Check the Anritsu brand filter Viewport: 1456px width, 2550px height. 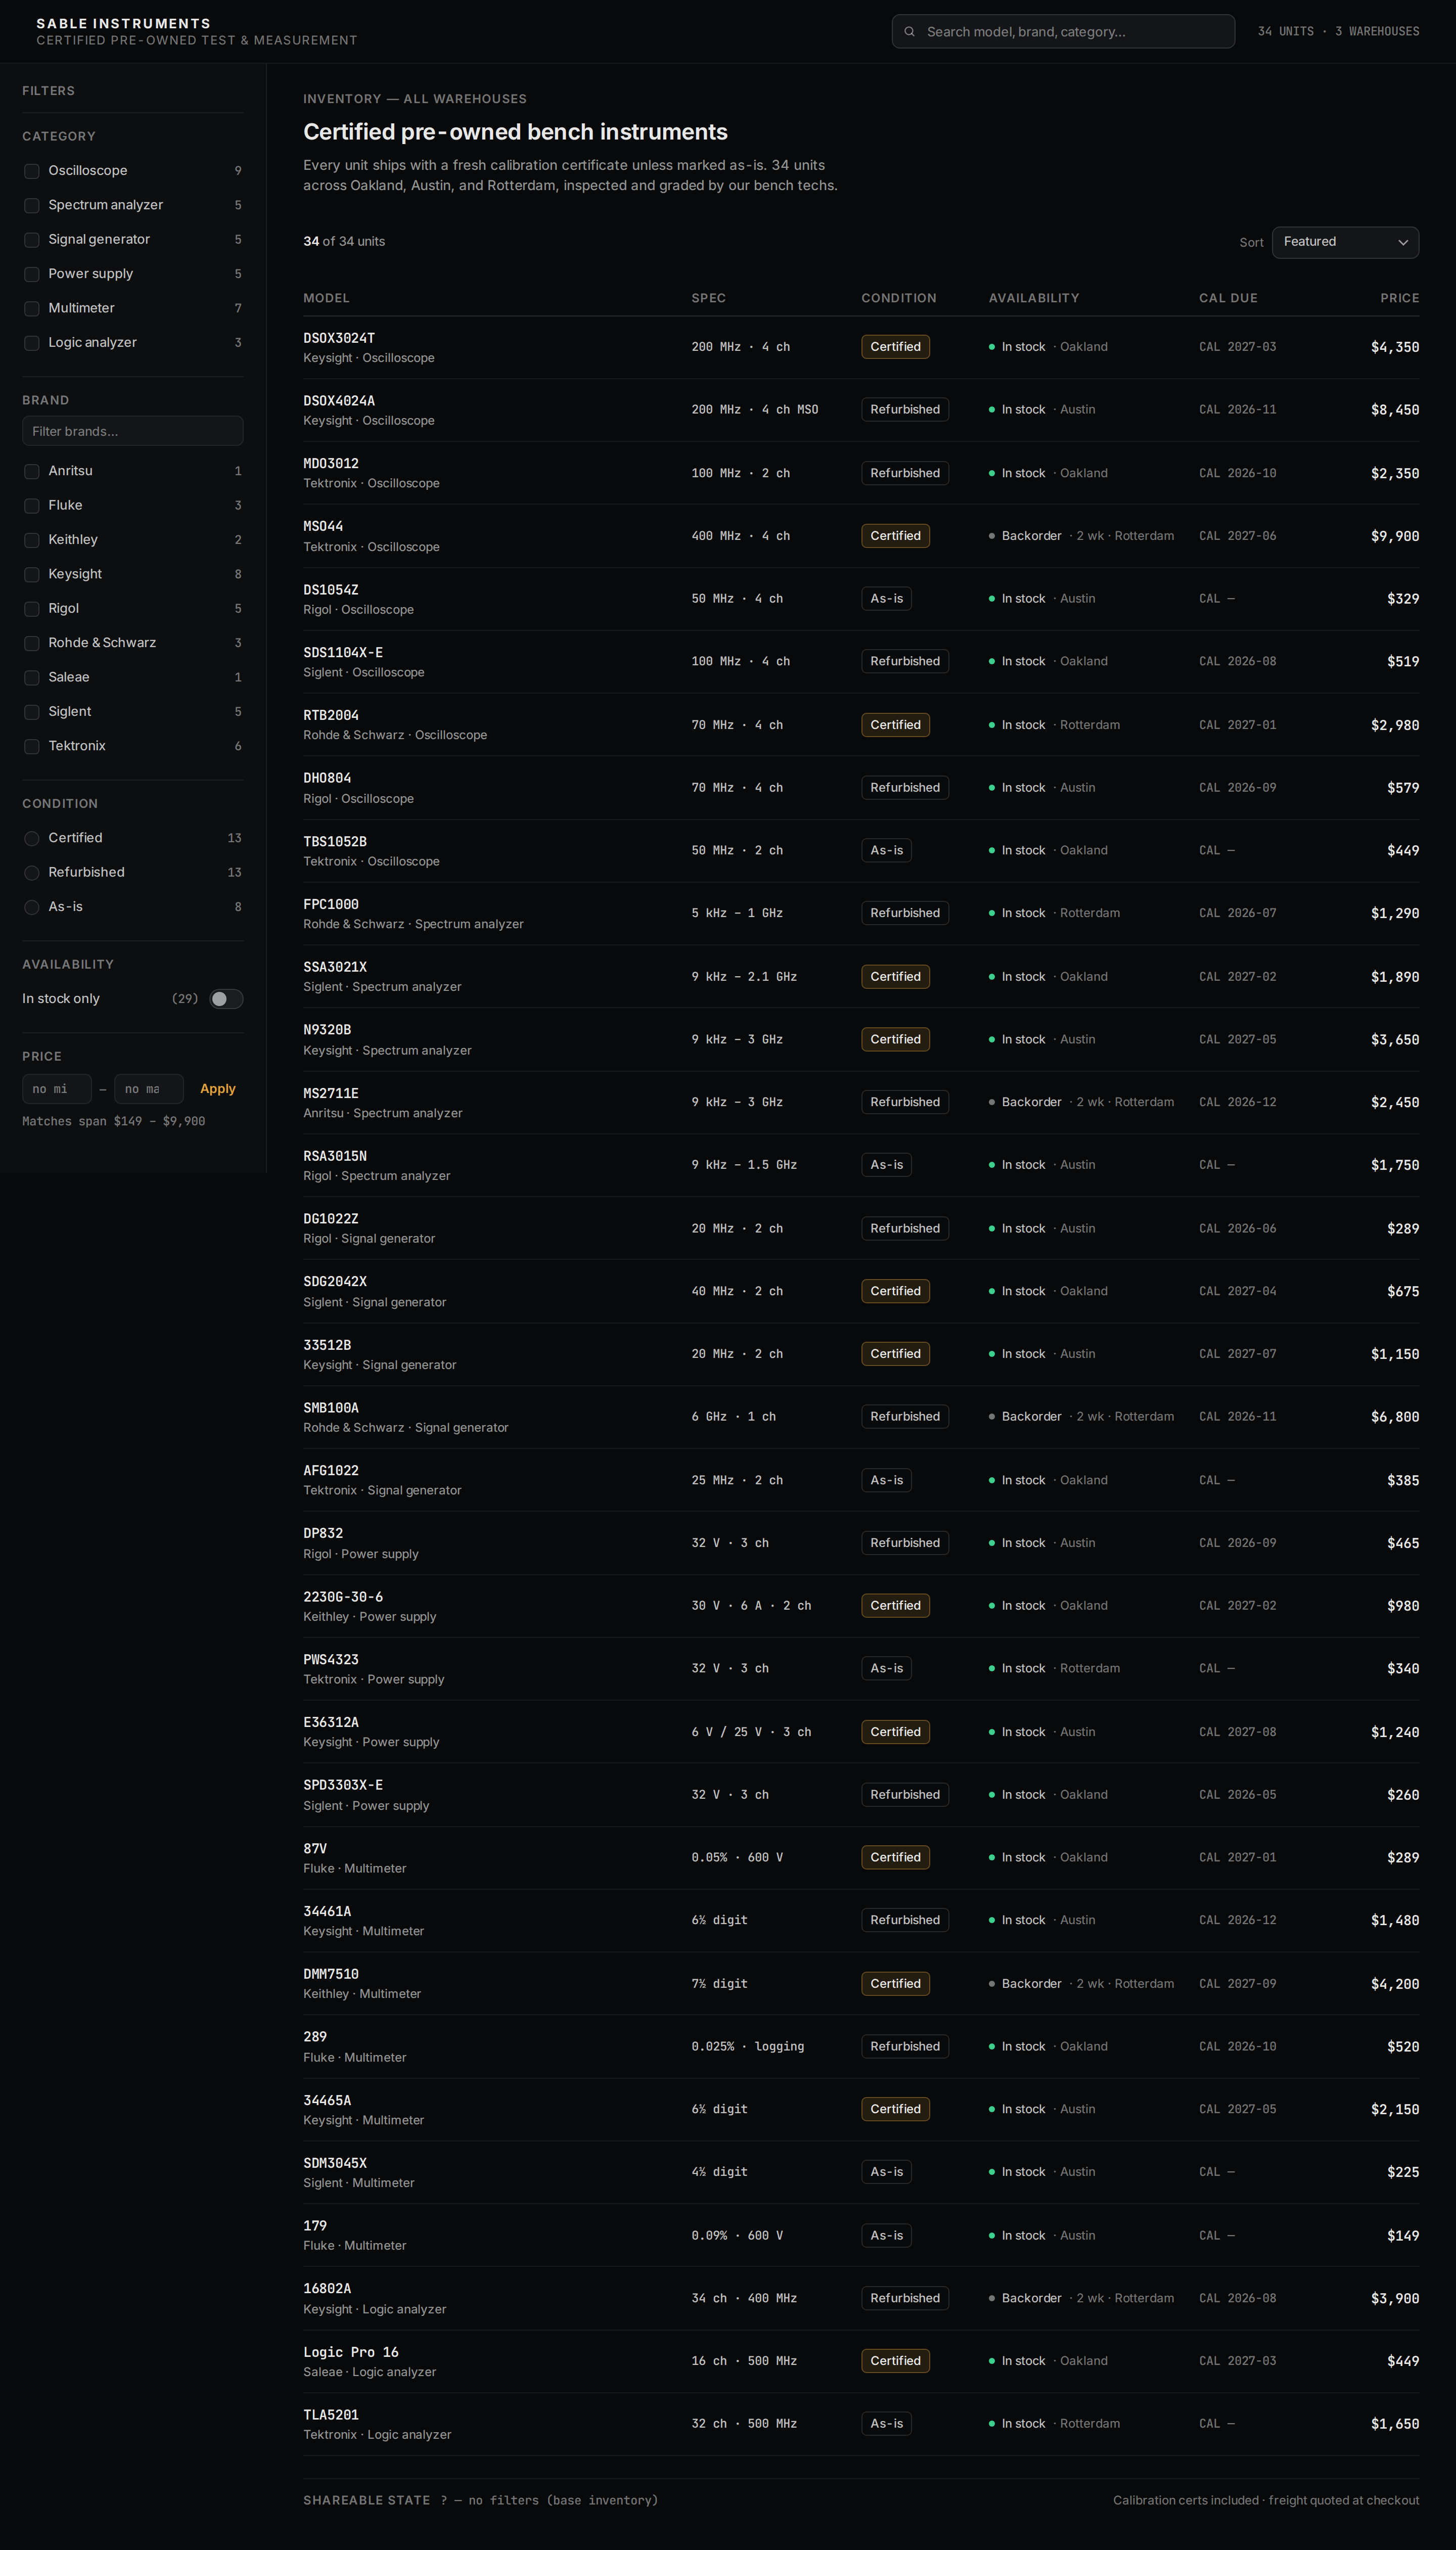(x=32, y=471)
